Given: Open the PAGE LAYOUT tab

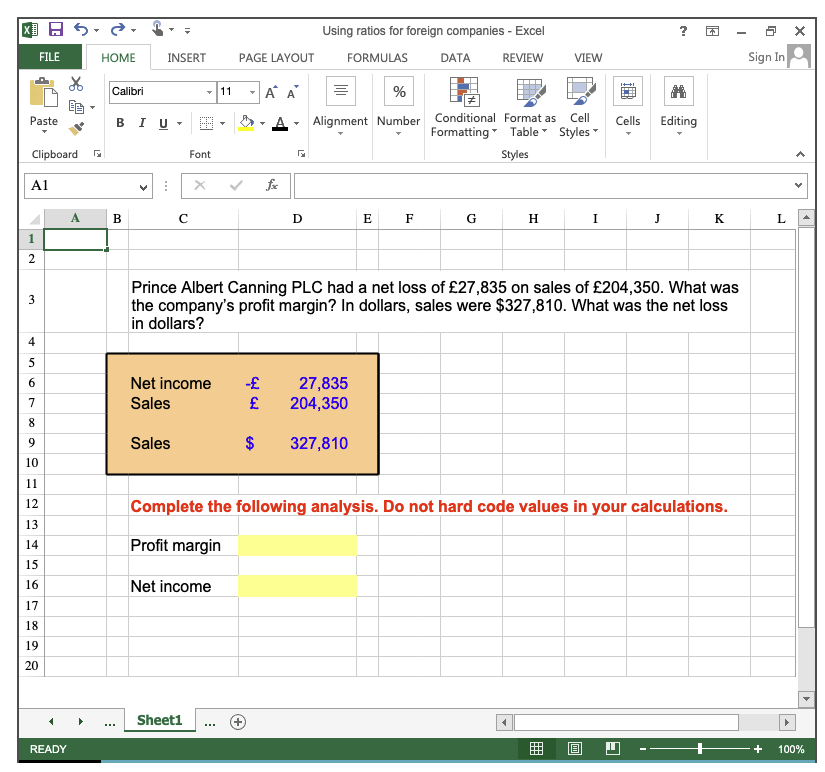Looking at the screenshot, I should pyautogui.click(x=276, y=58).
